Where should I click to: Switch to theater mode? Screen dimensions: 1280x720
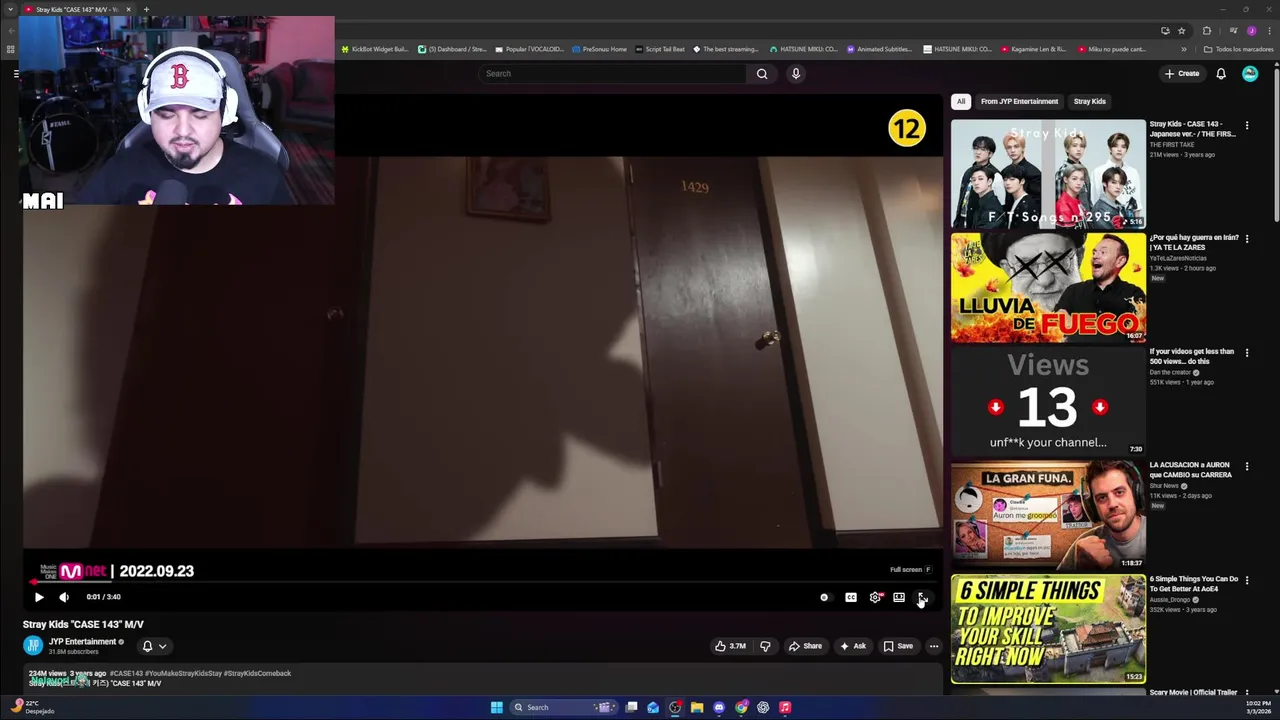[899, 597]
